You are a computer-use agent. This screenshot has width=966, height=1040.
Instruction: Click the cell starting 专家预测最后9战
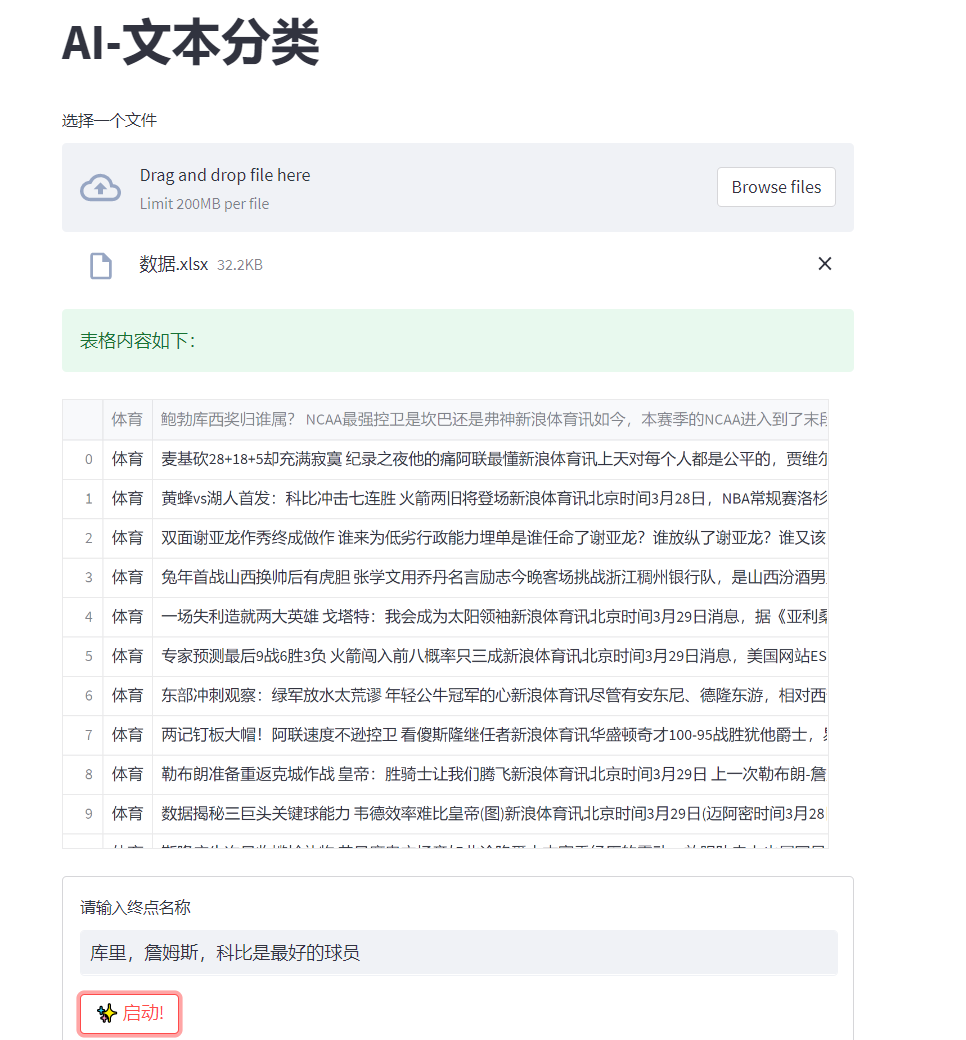(x=490, y=656)
